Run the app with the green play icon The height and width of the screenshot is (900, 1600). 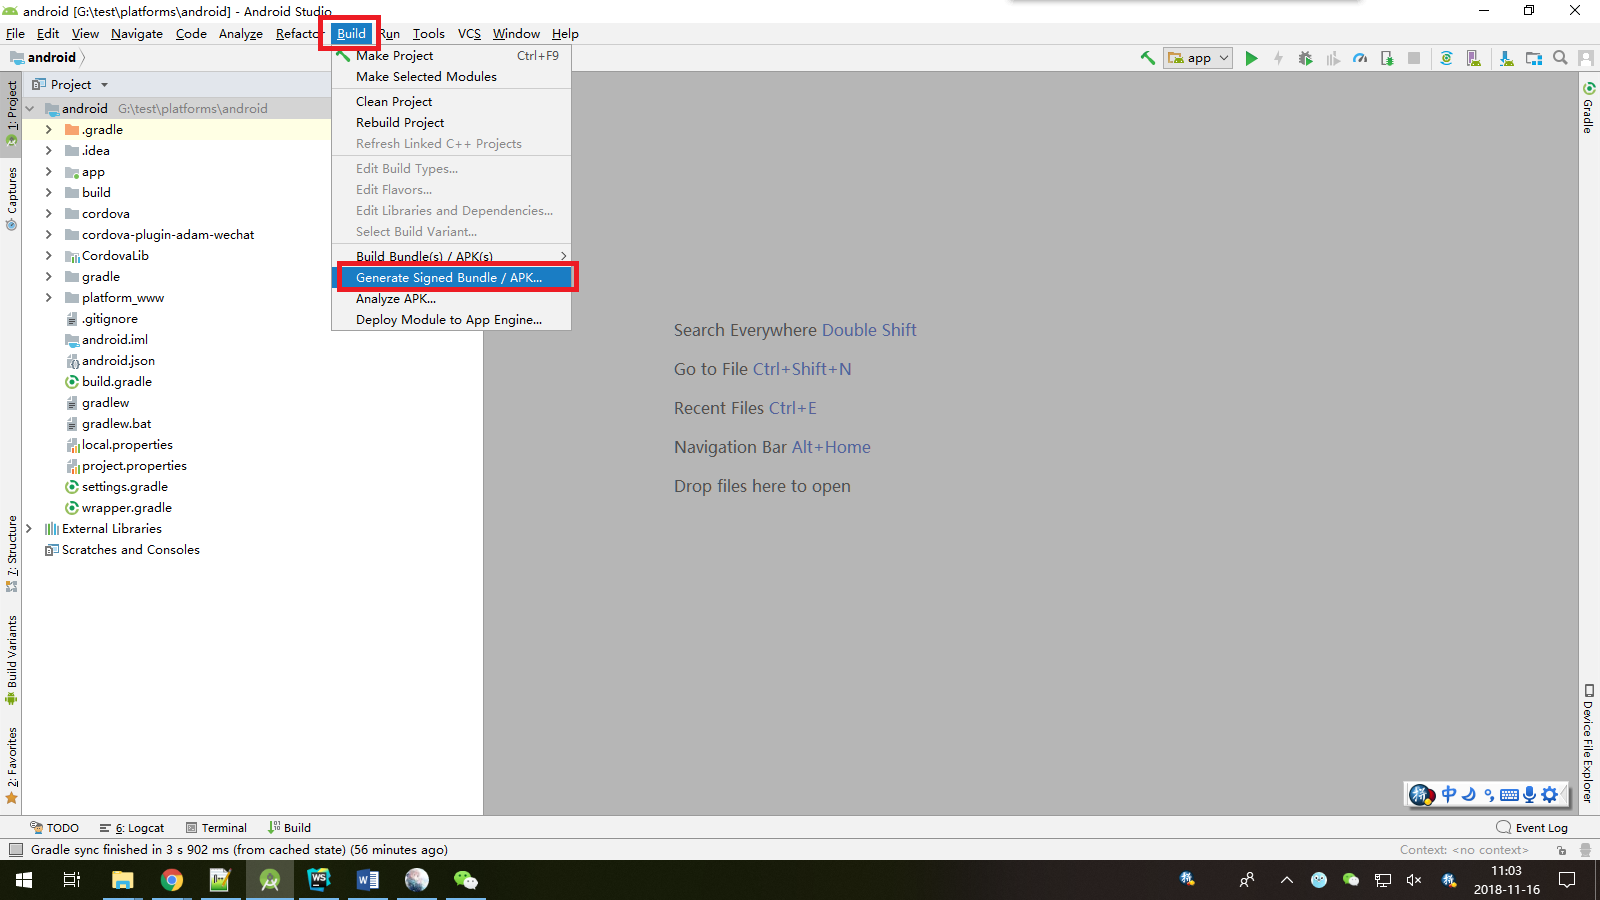(x=1251, y=58)
